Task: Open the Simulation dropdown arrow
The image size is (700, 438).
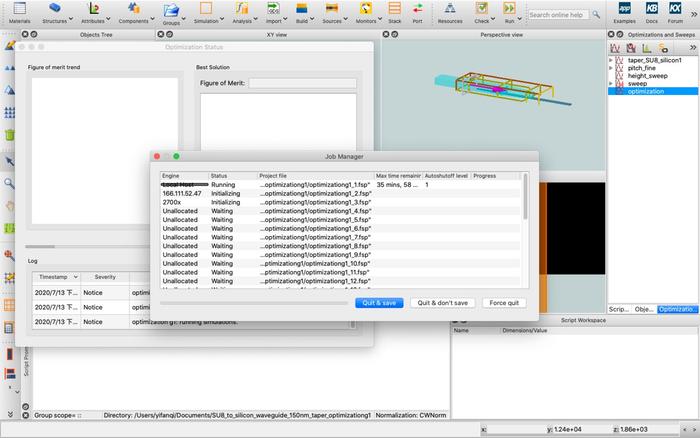Action: [221, 19]
